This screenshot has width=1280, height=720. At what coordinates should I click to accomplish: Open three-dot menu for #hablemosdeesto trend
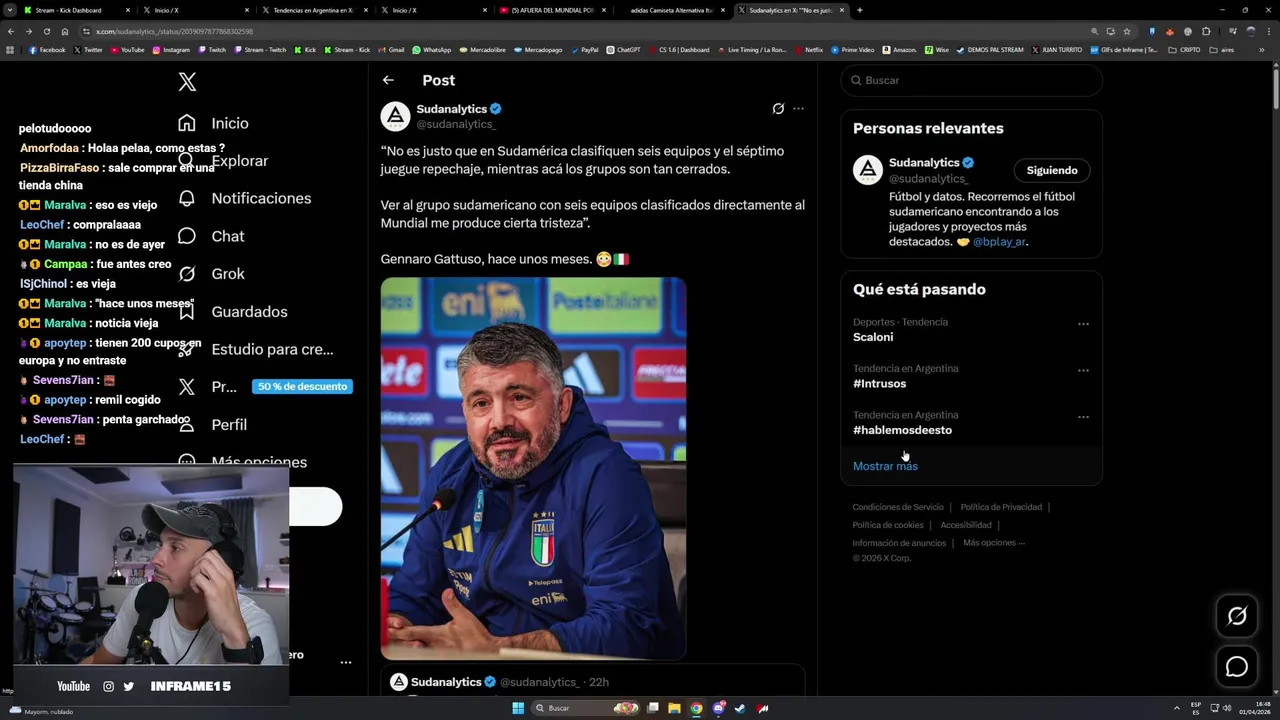(1083, 417)
